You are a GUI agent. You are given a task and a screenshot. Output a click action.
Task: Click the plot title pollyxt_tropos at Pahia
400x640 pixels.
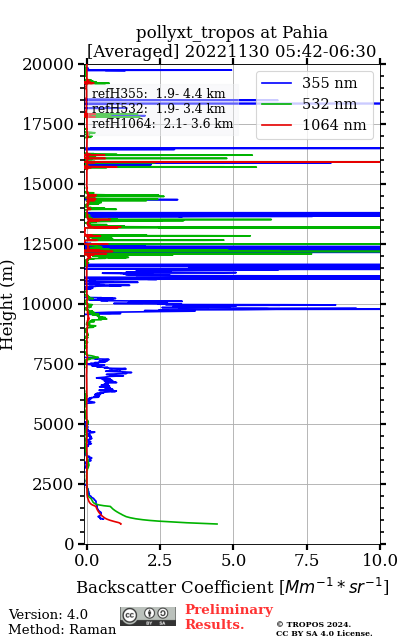click(x=231, y=32)
